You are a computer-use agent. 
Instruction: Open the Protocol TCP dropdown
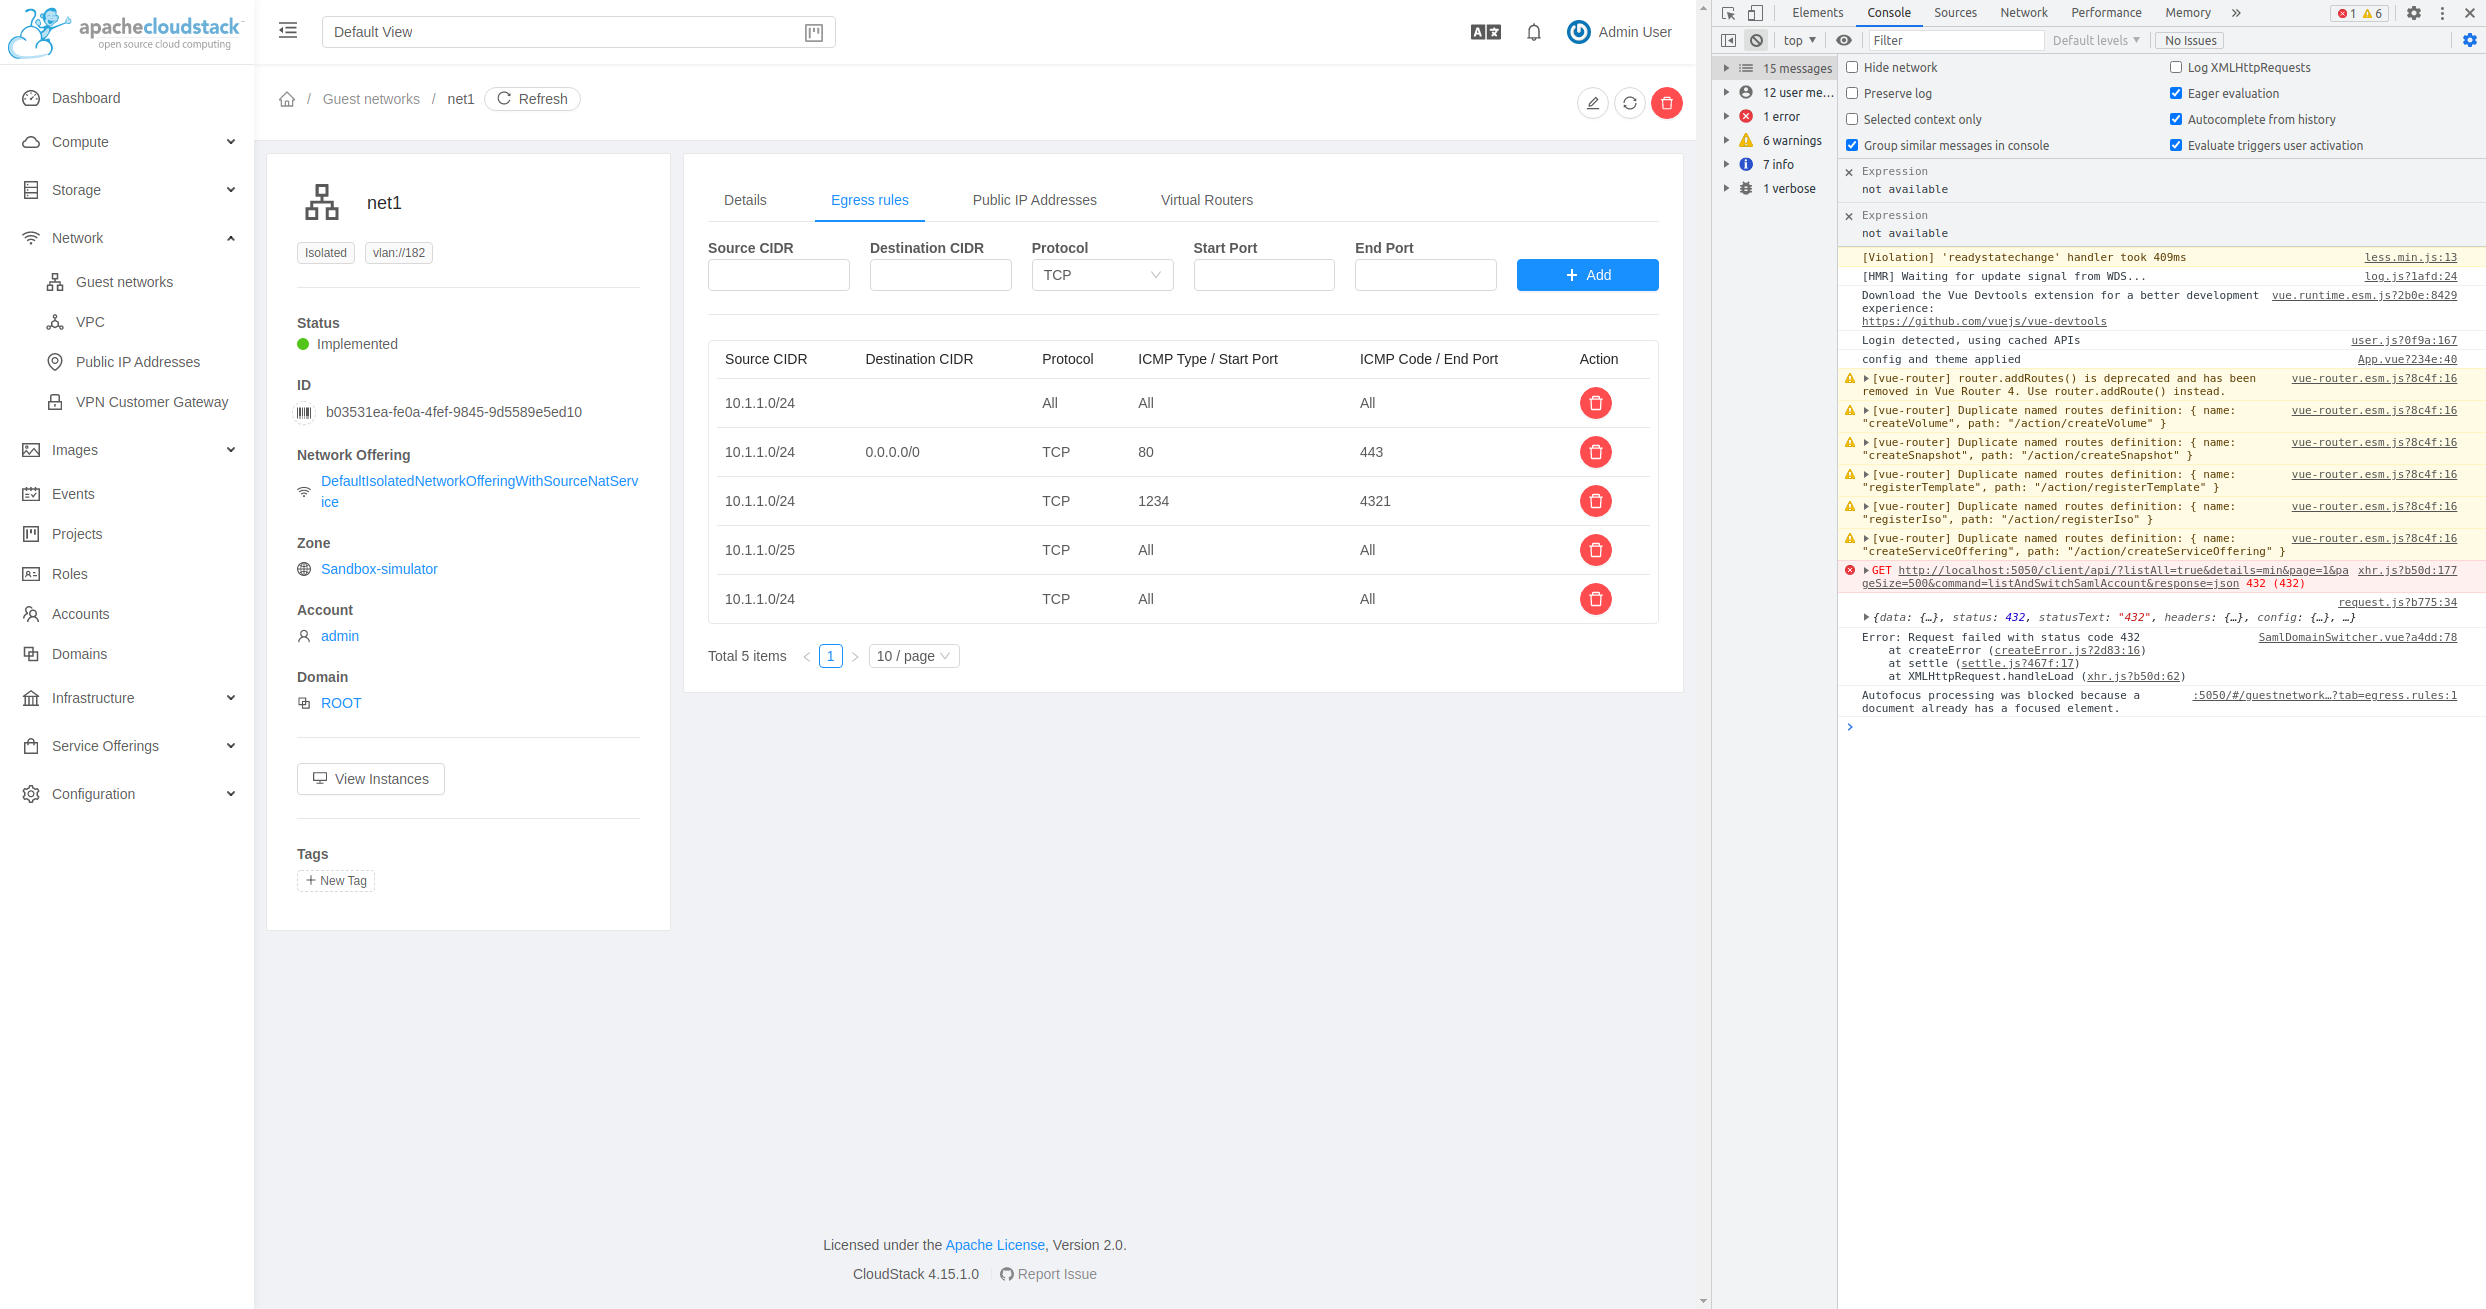pos(1101,275)
